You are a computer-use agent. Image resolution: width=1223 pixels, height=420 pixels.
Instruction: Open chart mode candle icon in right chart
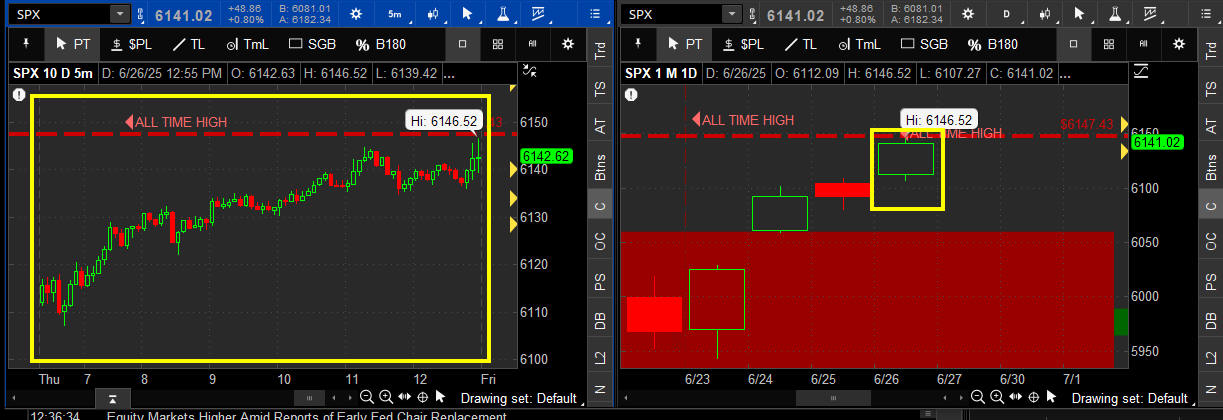pos(1046,14)
